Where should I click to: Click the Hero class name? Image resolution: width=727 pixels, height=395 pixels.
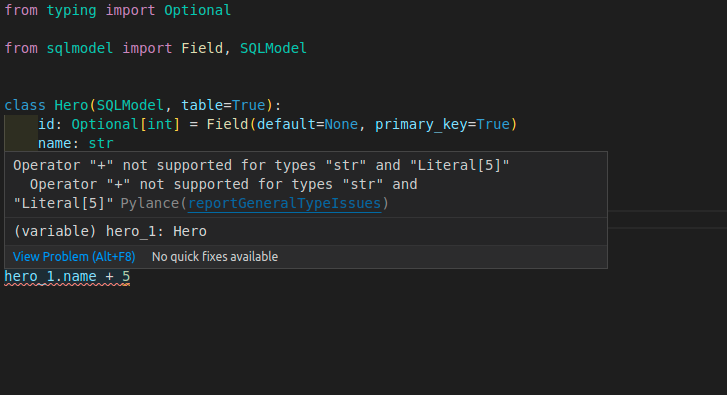pos(71,105)
